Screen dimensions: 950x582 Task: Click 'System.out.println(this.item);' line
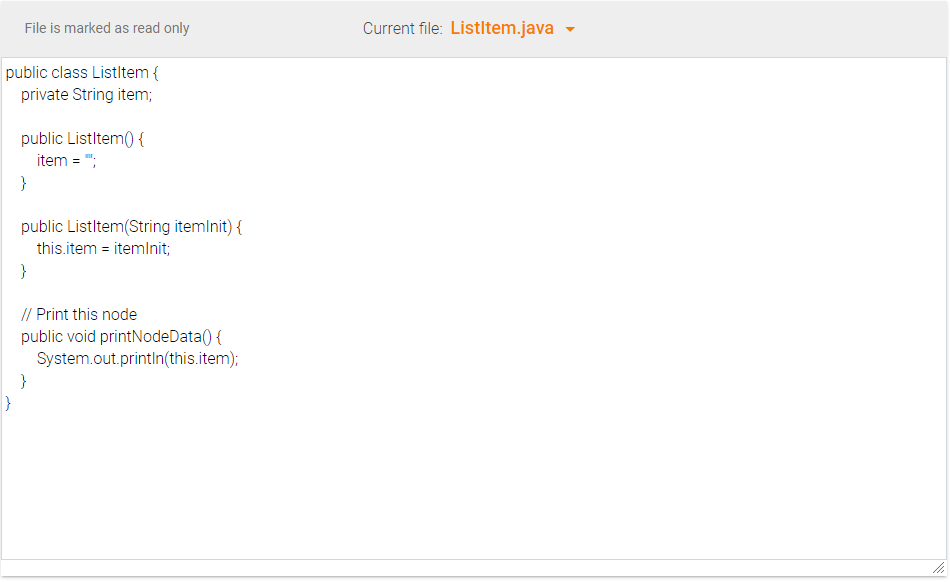coord(136,358)
